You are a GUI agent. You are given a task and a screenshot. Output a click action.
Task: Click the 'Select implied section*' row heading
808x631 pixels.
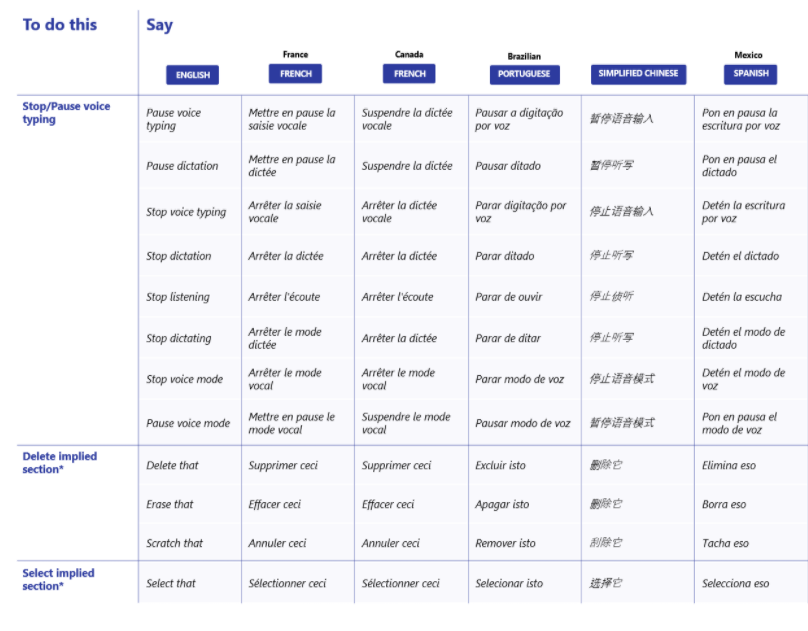click(58, 579)
